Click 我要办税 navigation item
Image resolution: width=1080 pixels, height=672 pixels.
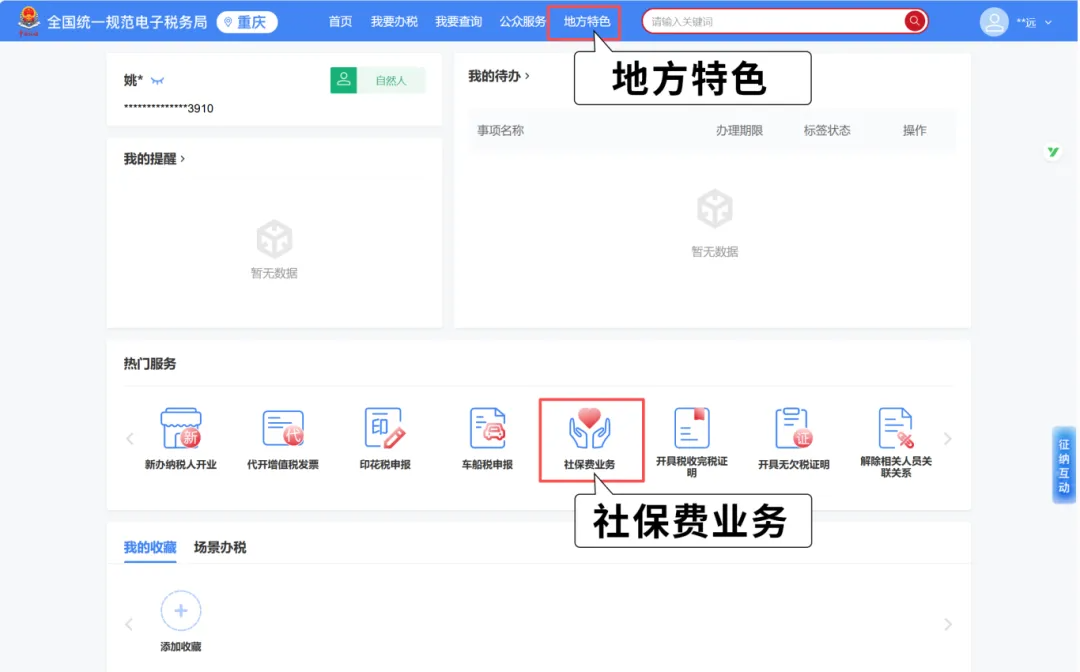pos(394,22)
